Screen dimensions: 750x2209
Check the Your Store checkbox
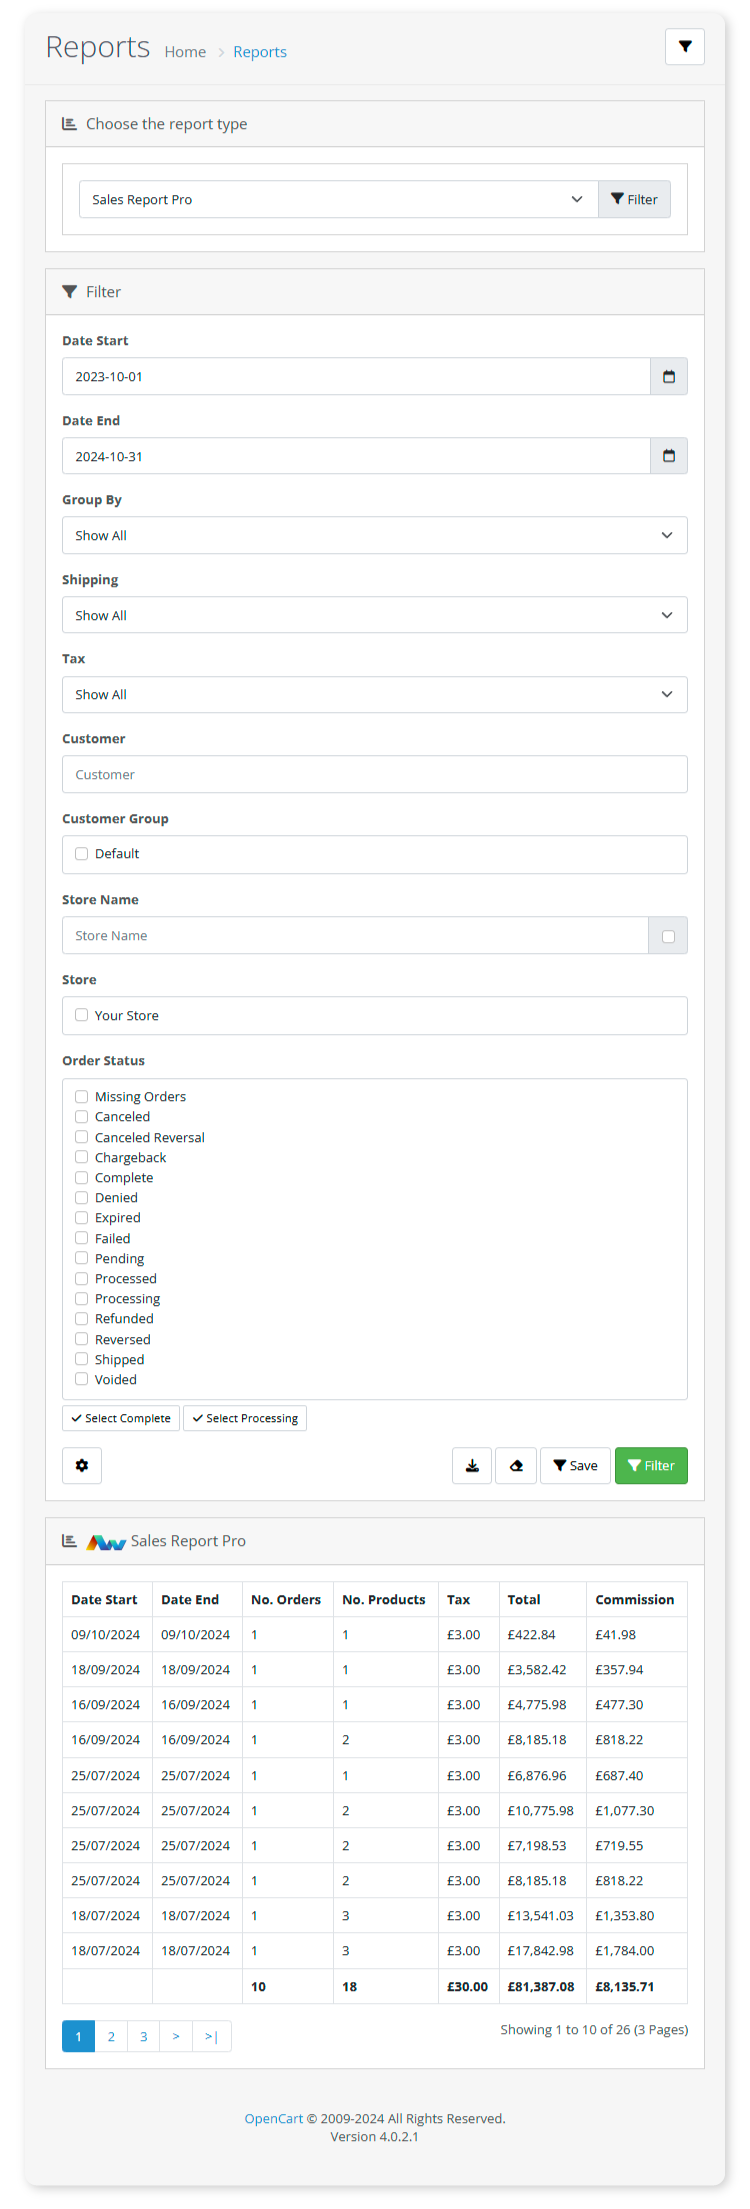coord(82,1015)
